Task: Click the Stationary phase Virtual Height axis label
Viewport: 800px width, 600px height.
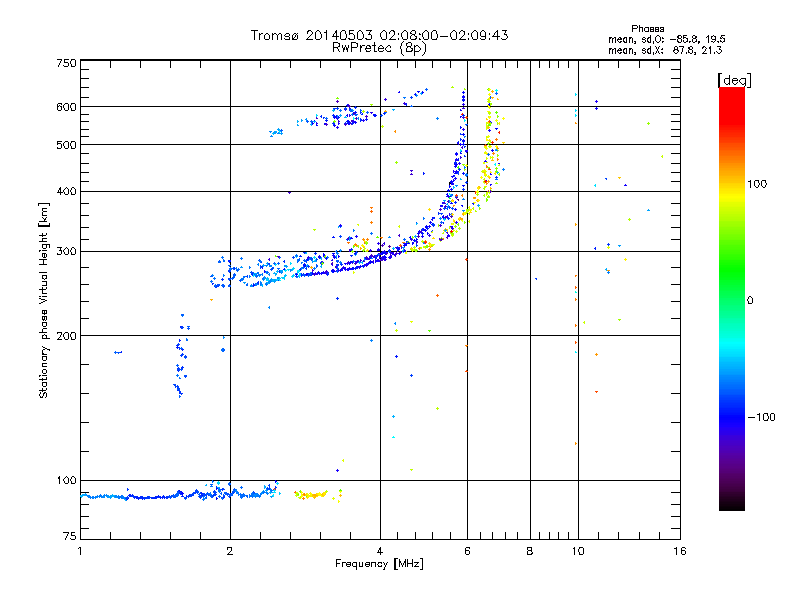Action: (x=44, y=300)
